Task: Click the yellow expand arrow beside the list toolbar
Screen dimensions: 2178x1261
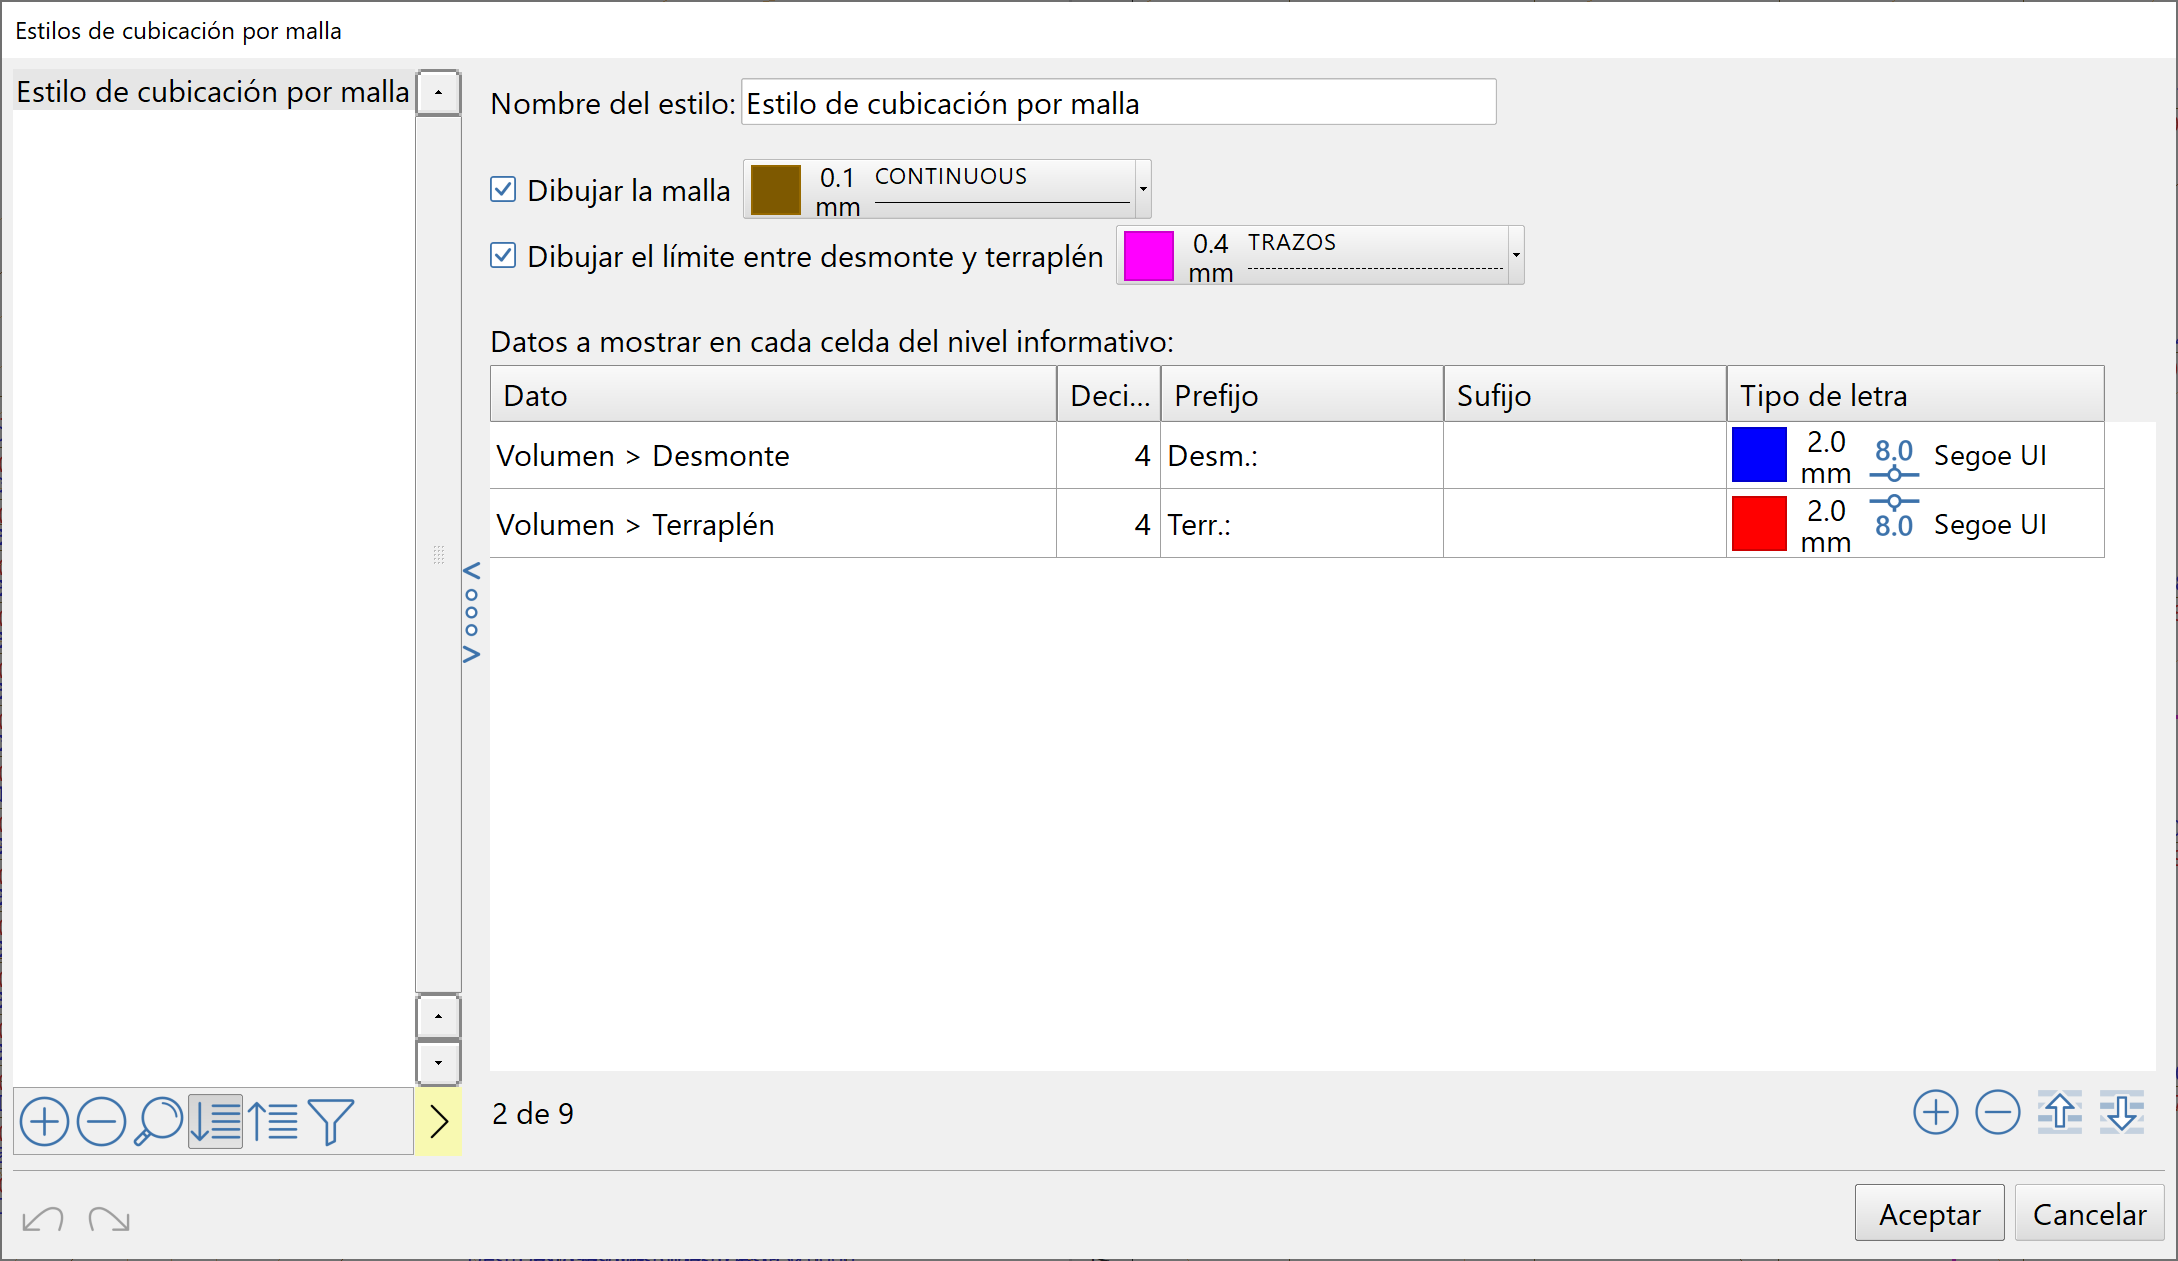Action: 438,1121
